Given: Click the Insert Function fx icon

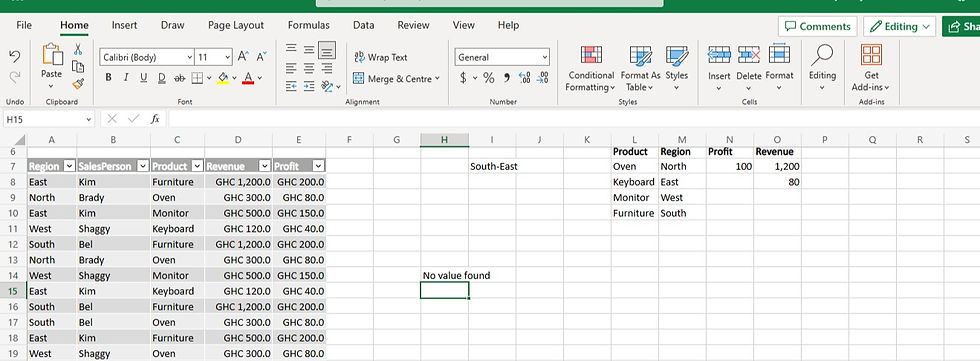Looking at the screenshot, I should tap(155, 119).
